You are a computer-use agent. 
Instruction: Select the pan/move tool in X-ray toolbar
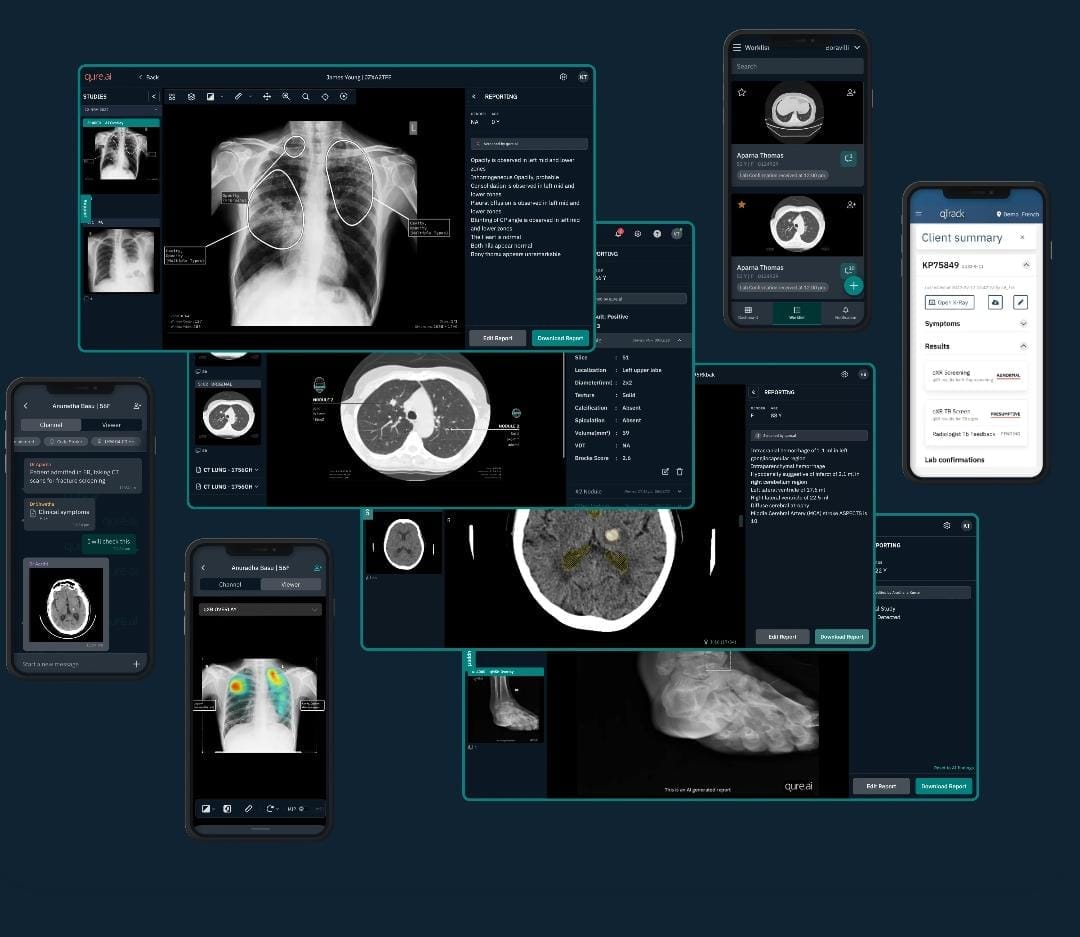click(267, 97)
